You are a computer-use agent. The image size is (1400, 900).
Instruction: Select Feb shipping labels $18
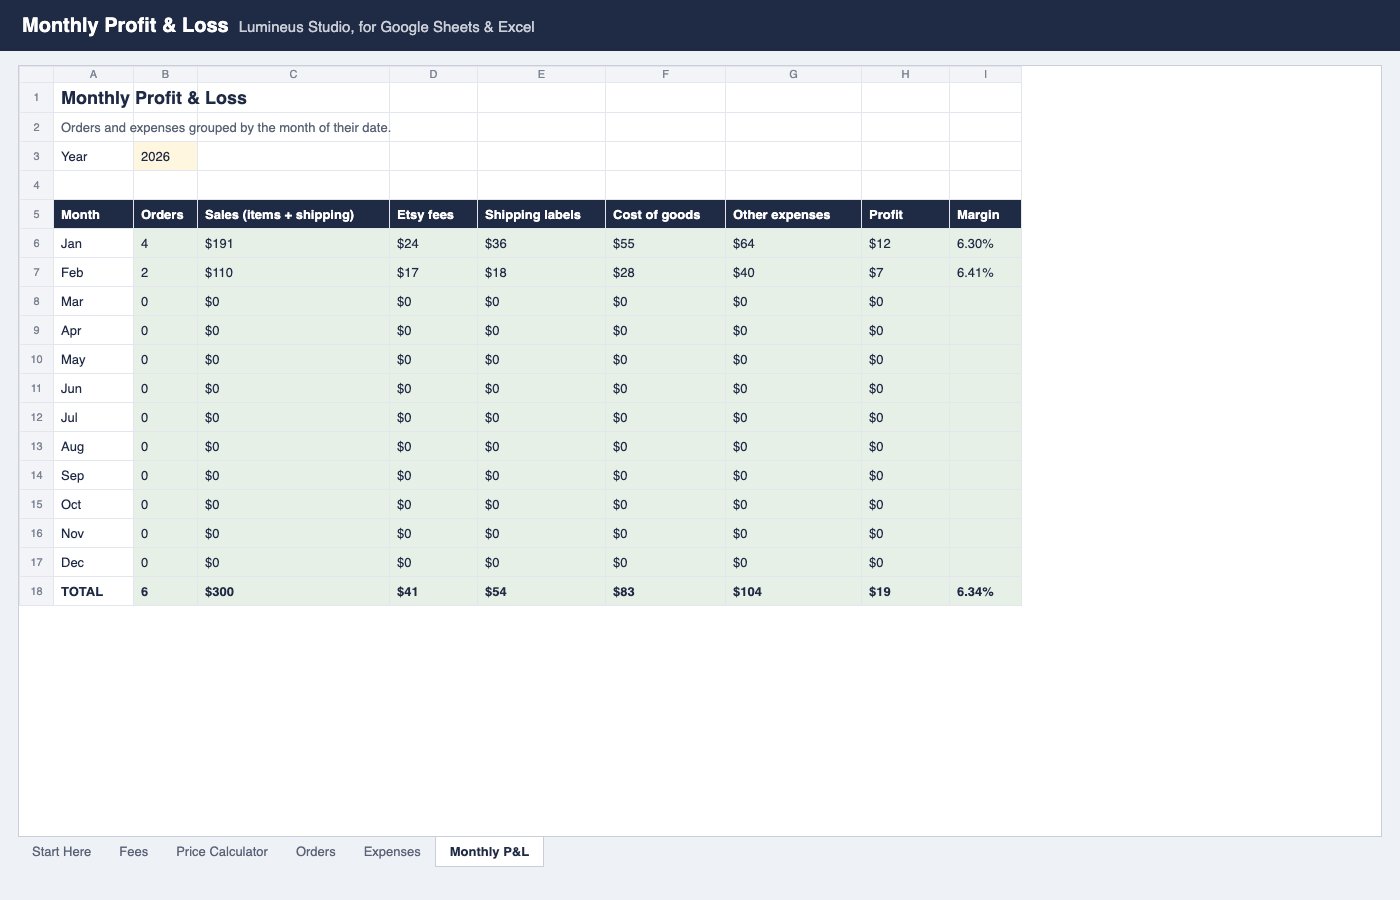pyautogui.click(x=541, y=272)
